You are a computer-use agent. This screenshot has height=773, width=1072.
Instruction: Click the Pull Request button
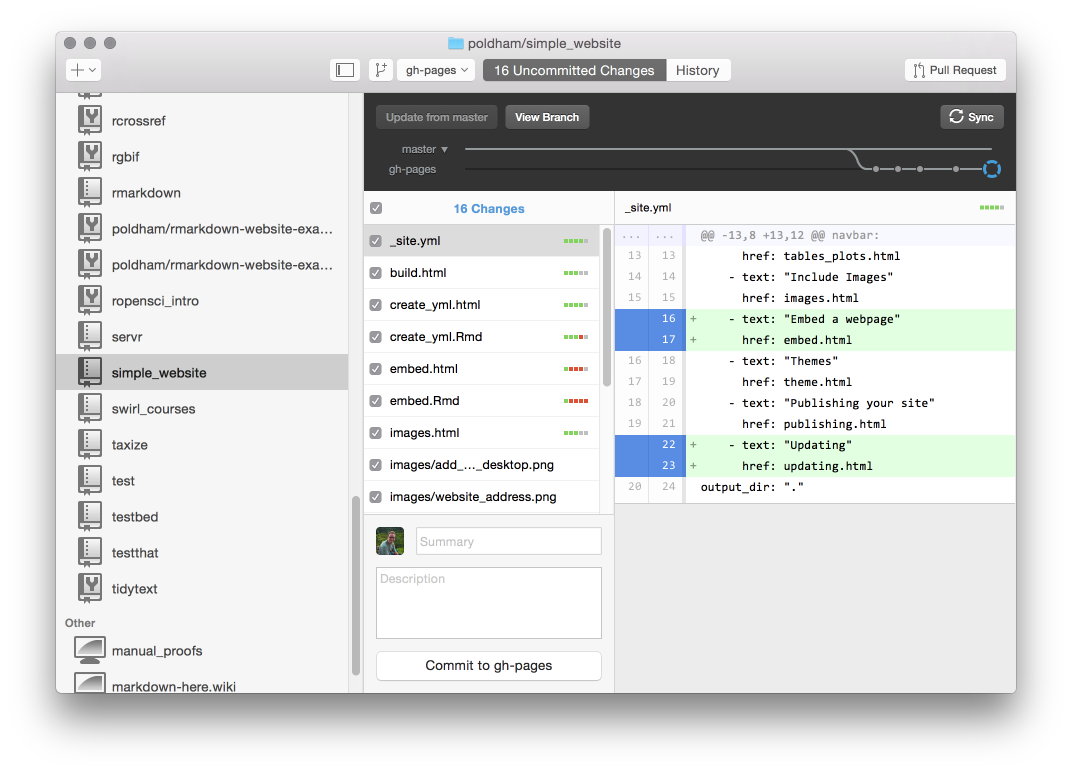955,70
